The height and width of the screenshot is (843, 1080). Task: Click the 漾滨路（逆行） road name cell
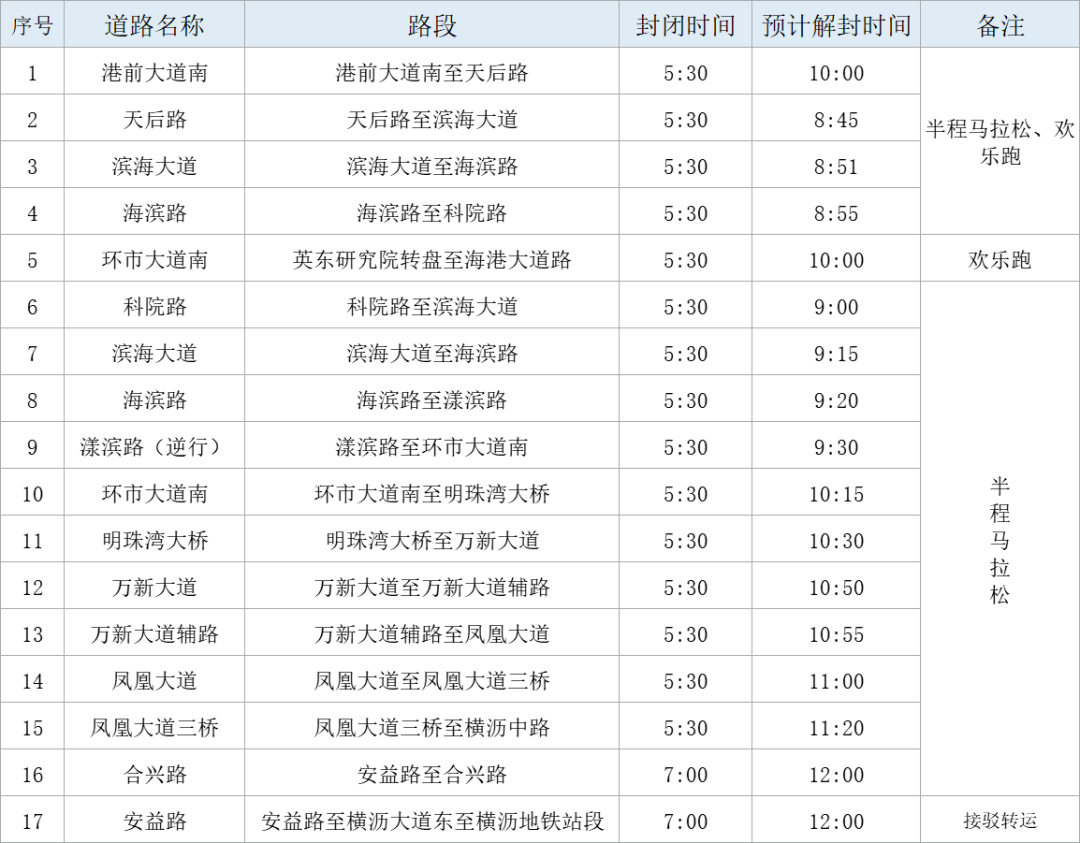pyautogui.click(x=154, y=447)
